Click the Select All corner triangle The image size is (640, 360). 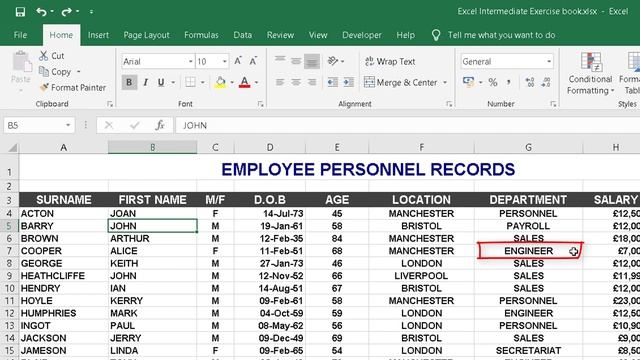click(x=12, y=147)
